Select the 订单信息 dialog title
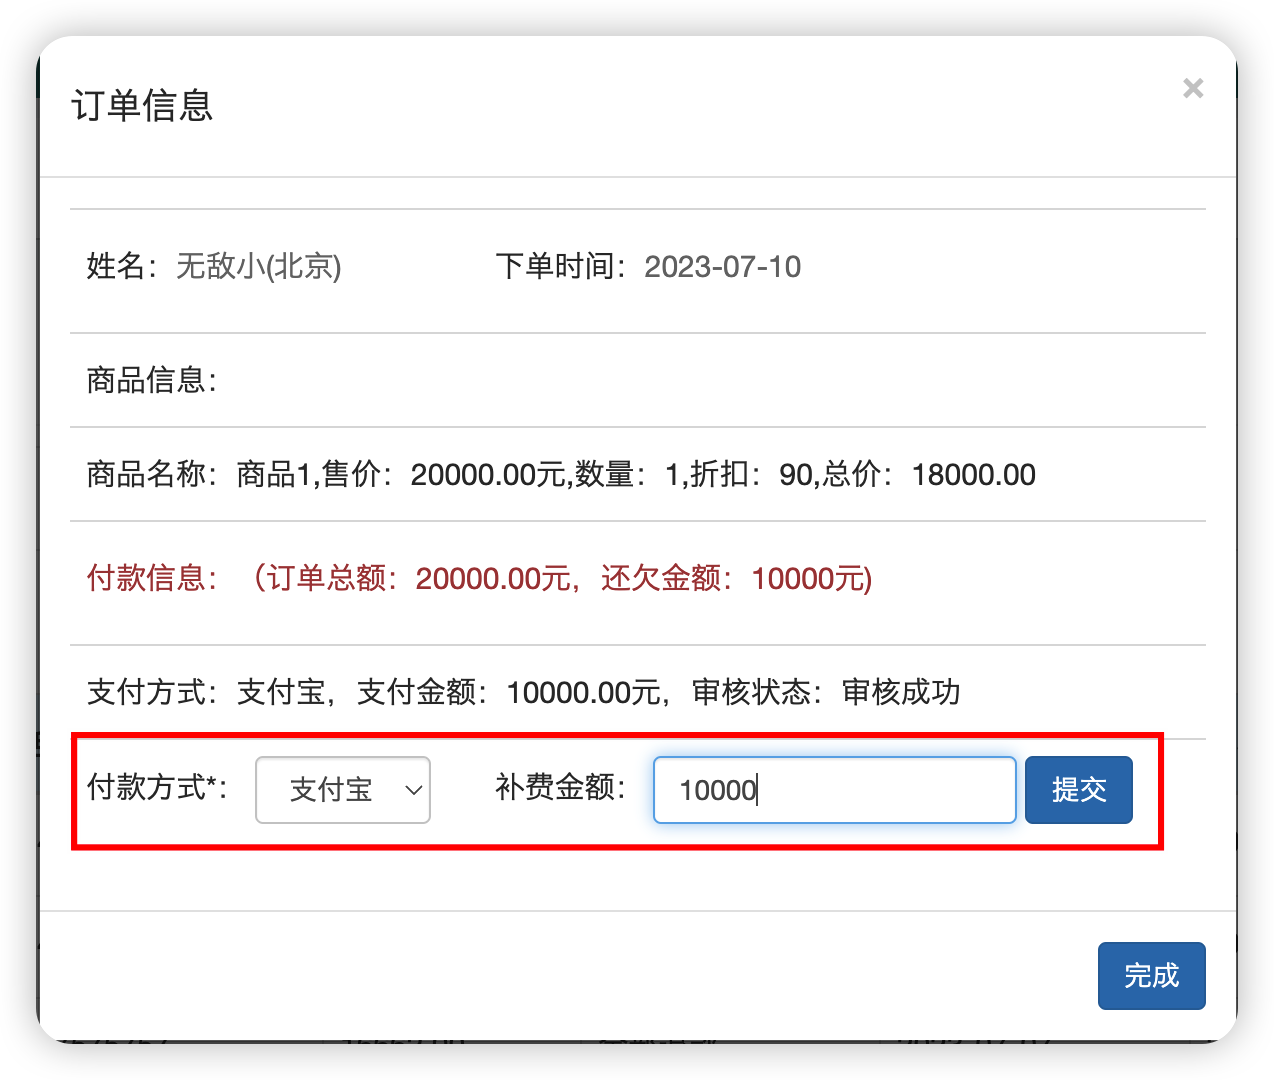Image resolution: width=1274 pixels, height=1080 pixels. click(142, 105)
